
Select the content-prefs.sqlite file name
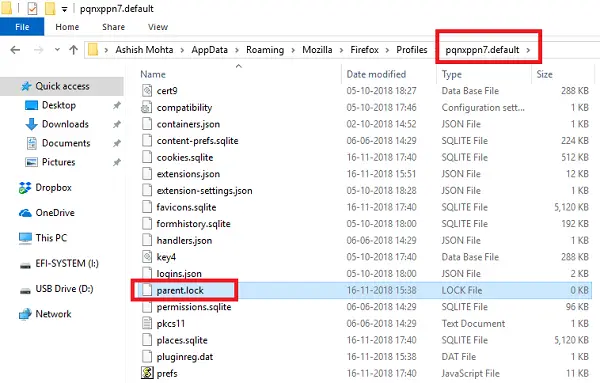pyautogui.click(x=197, y=141)
